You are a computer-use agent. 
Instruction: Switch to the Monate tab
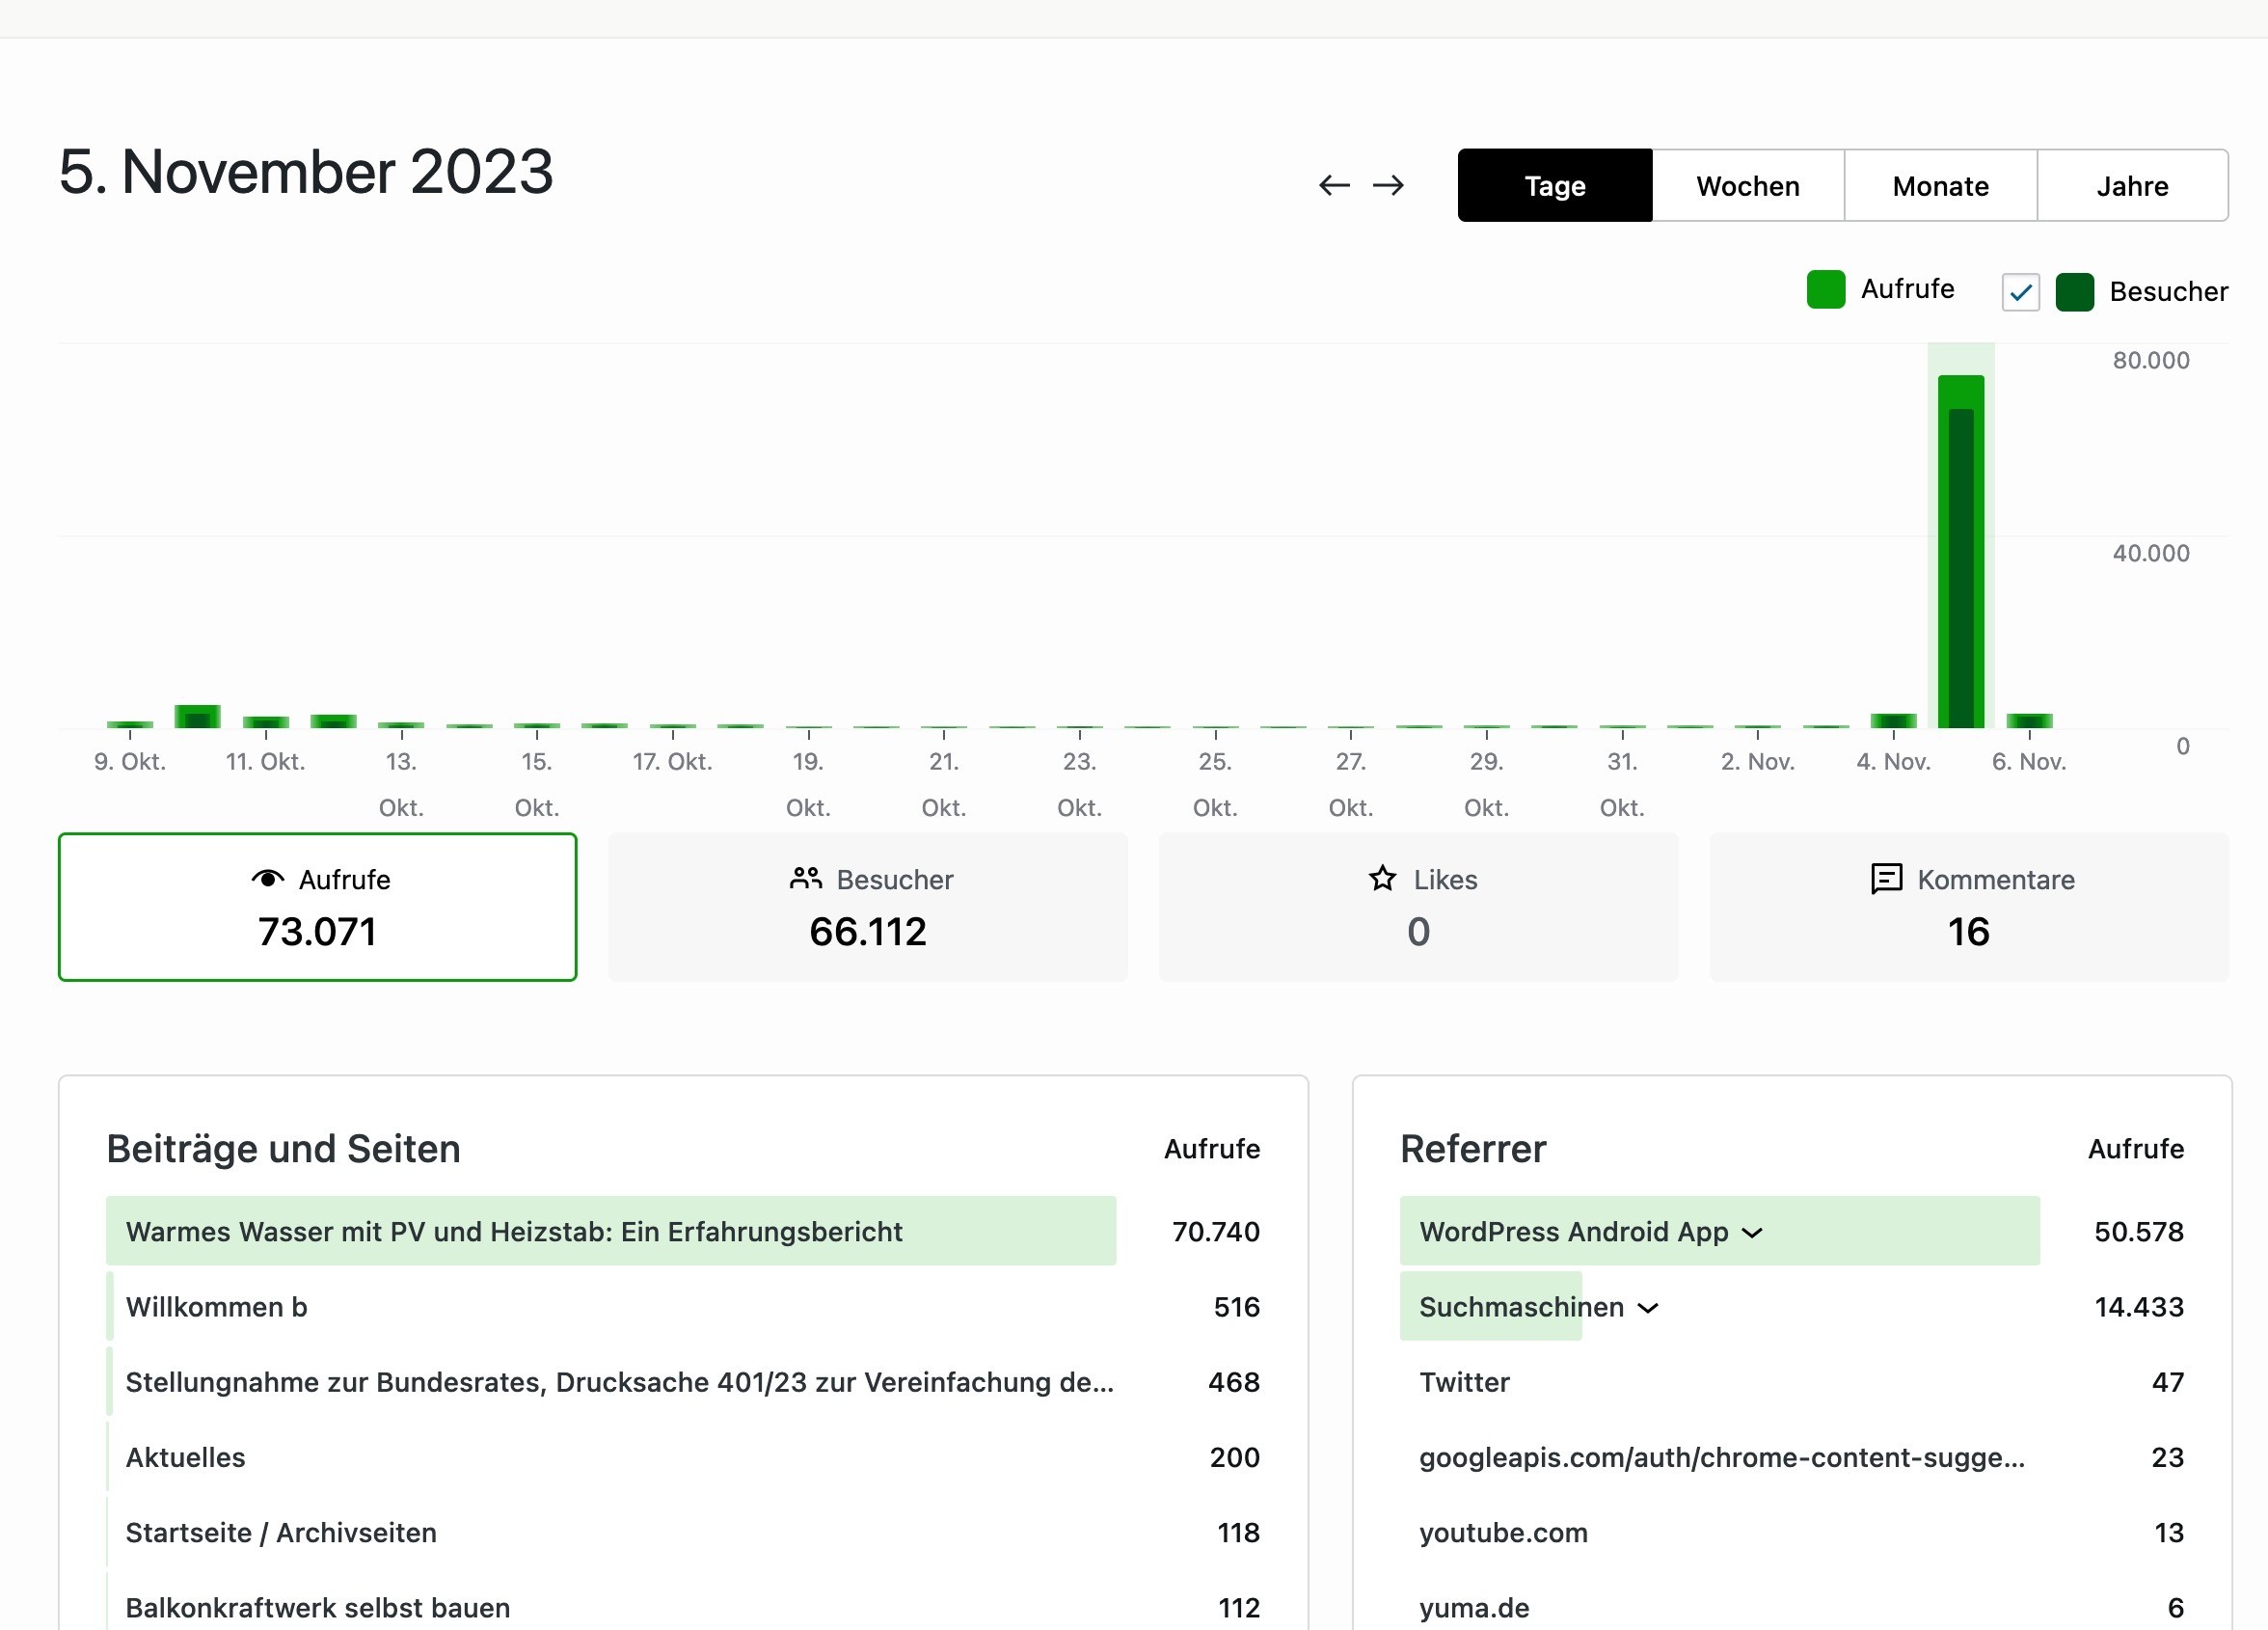coord(1940,186)
